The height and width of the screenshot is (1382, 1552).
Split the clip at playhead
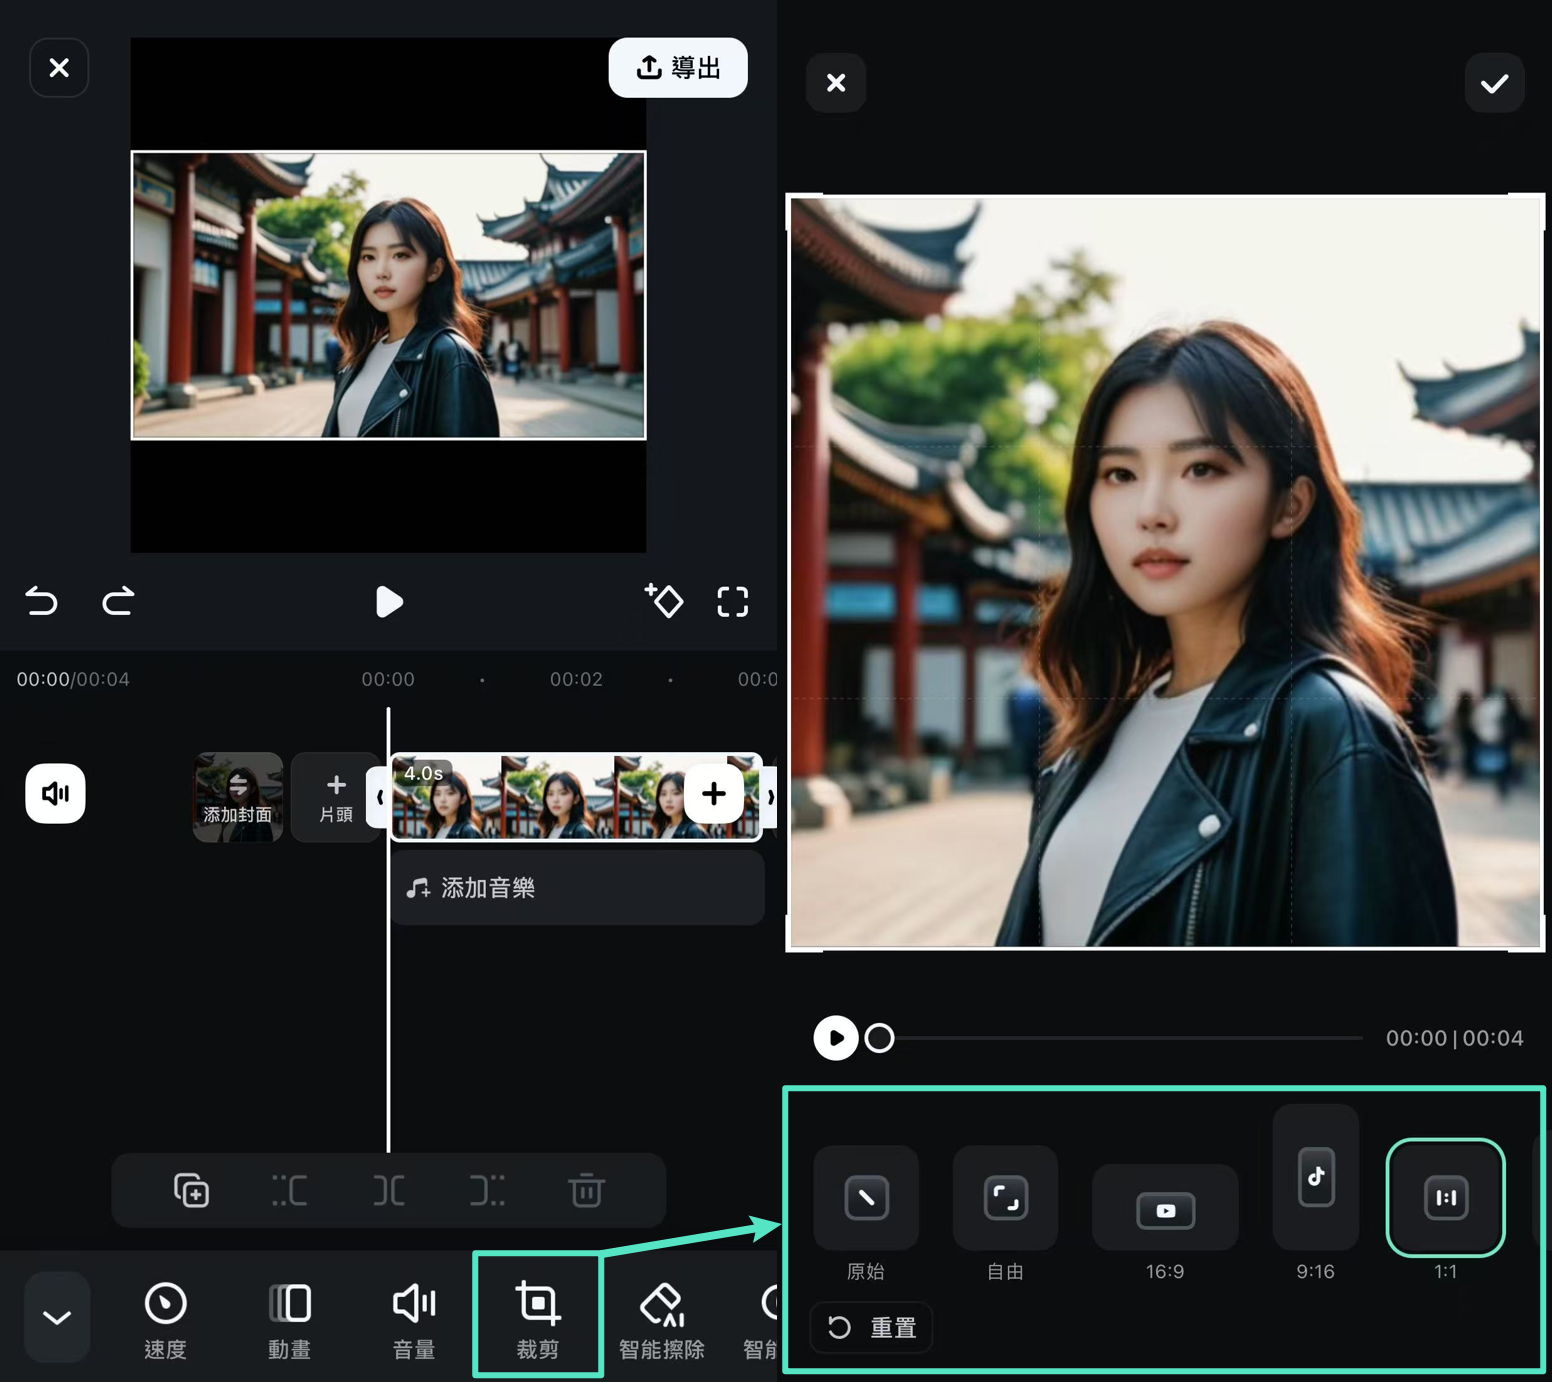click(x=388, y=1191)
